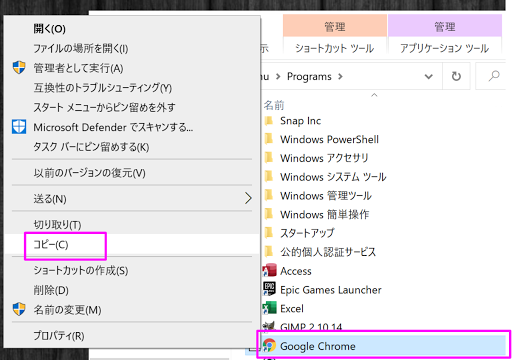
Task: Open the アプリケーション ツール ribbon tab
Action: (x=445, y=48)
